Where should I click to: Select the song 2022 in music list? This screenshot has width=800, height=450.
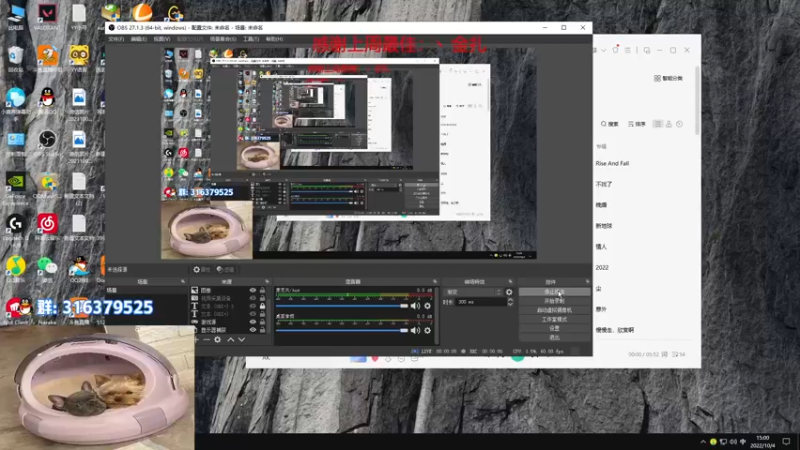coord(602,267)
